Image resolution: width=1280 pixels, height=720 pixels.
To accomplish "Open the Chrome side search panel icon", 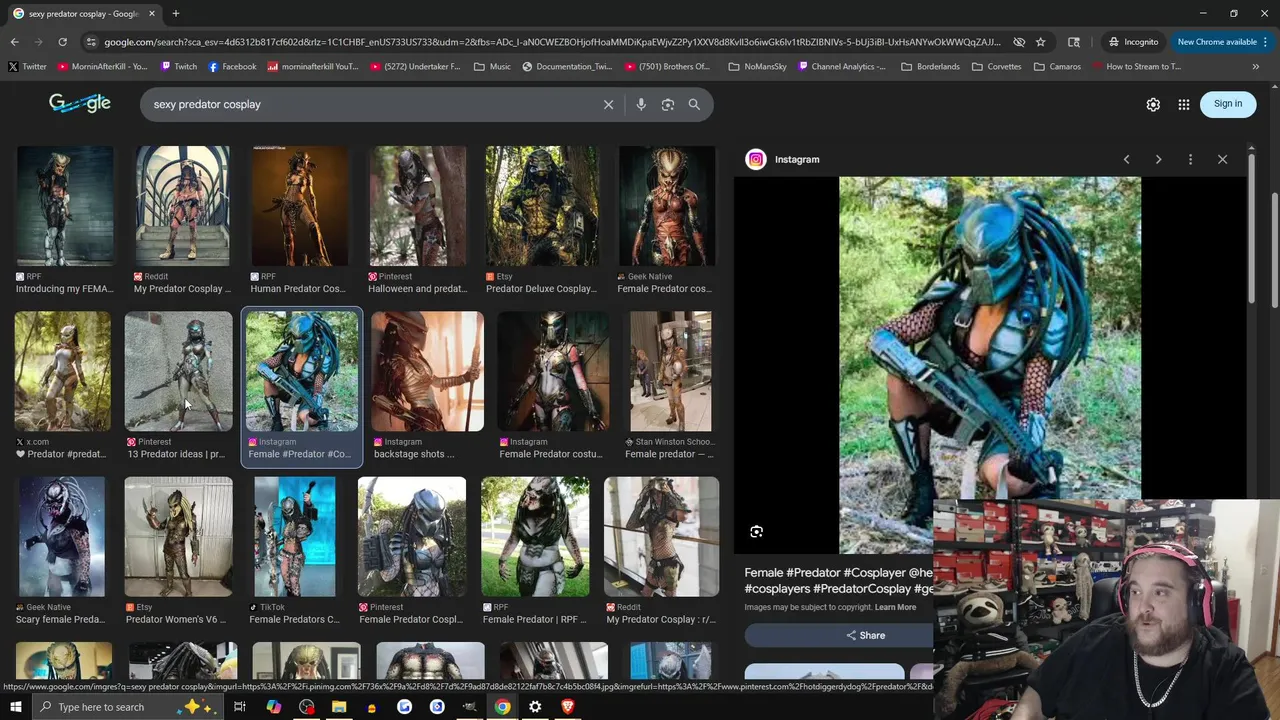I will tap(1074, 42).
